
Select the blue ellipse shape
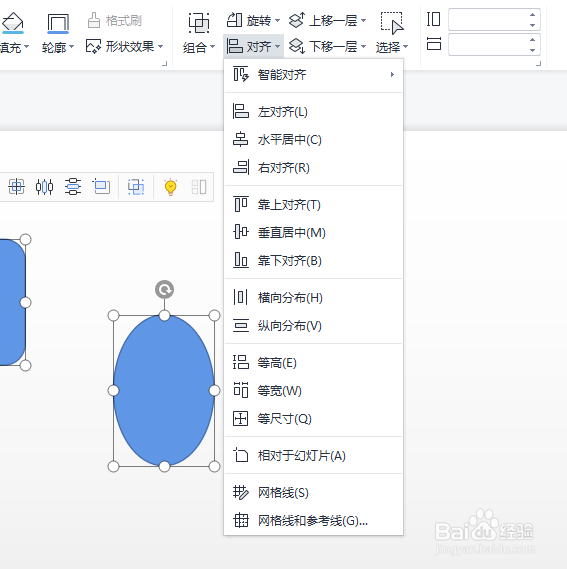click(164, 391)
